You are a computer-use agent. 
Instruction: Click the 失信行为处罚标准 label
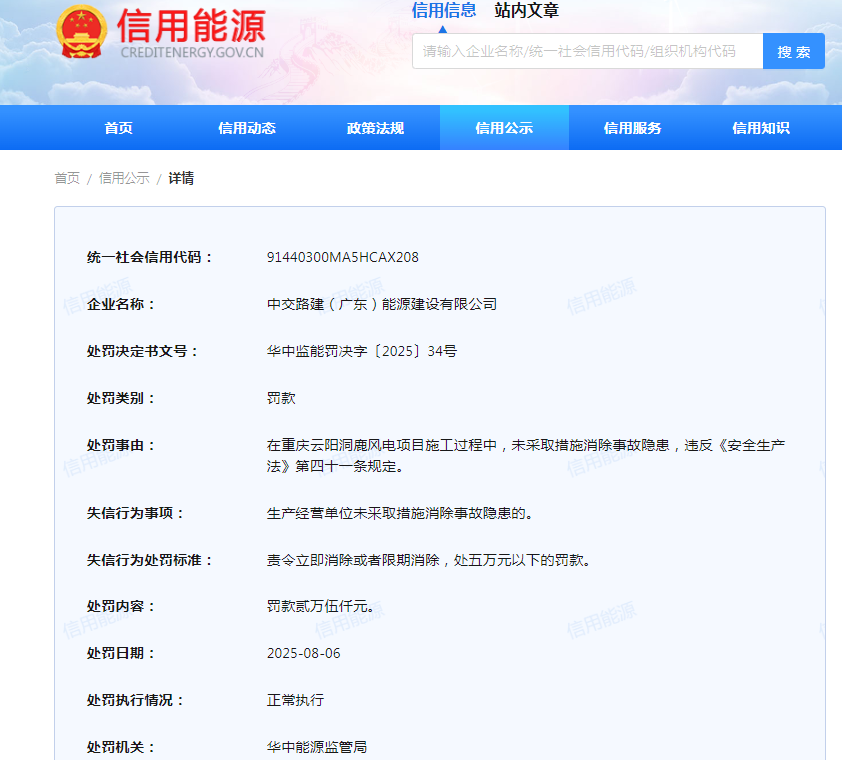[x=150, y=560]
